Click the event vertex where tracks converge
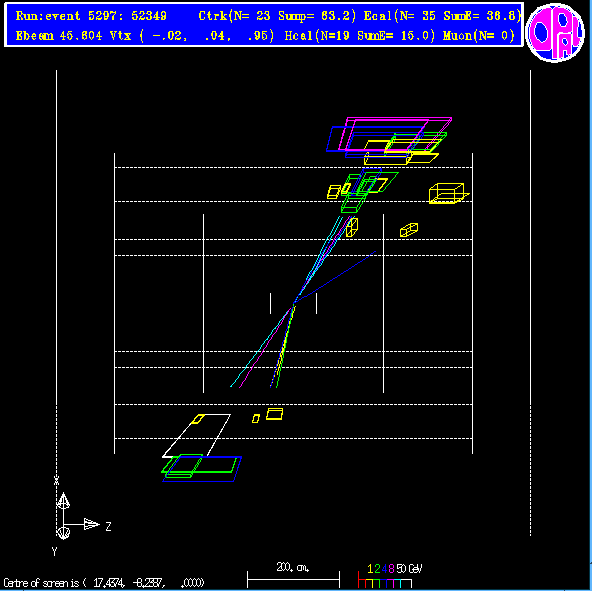The image size is (592, 591). click(x=294, y=303)
